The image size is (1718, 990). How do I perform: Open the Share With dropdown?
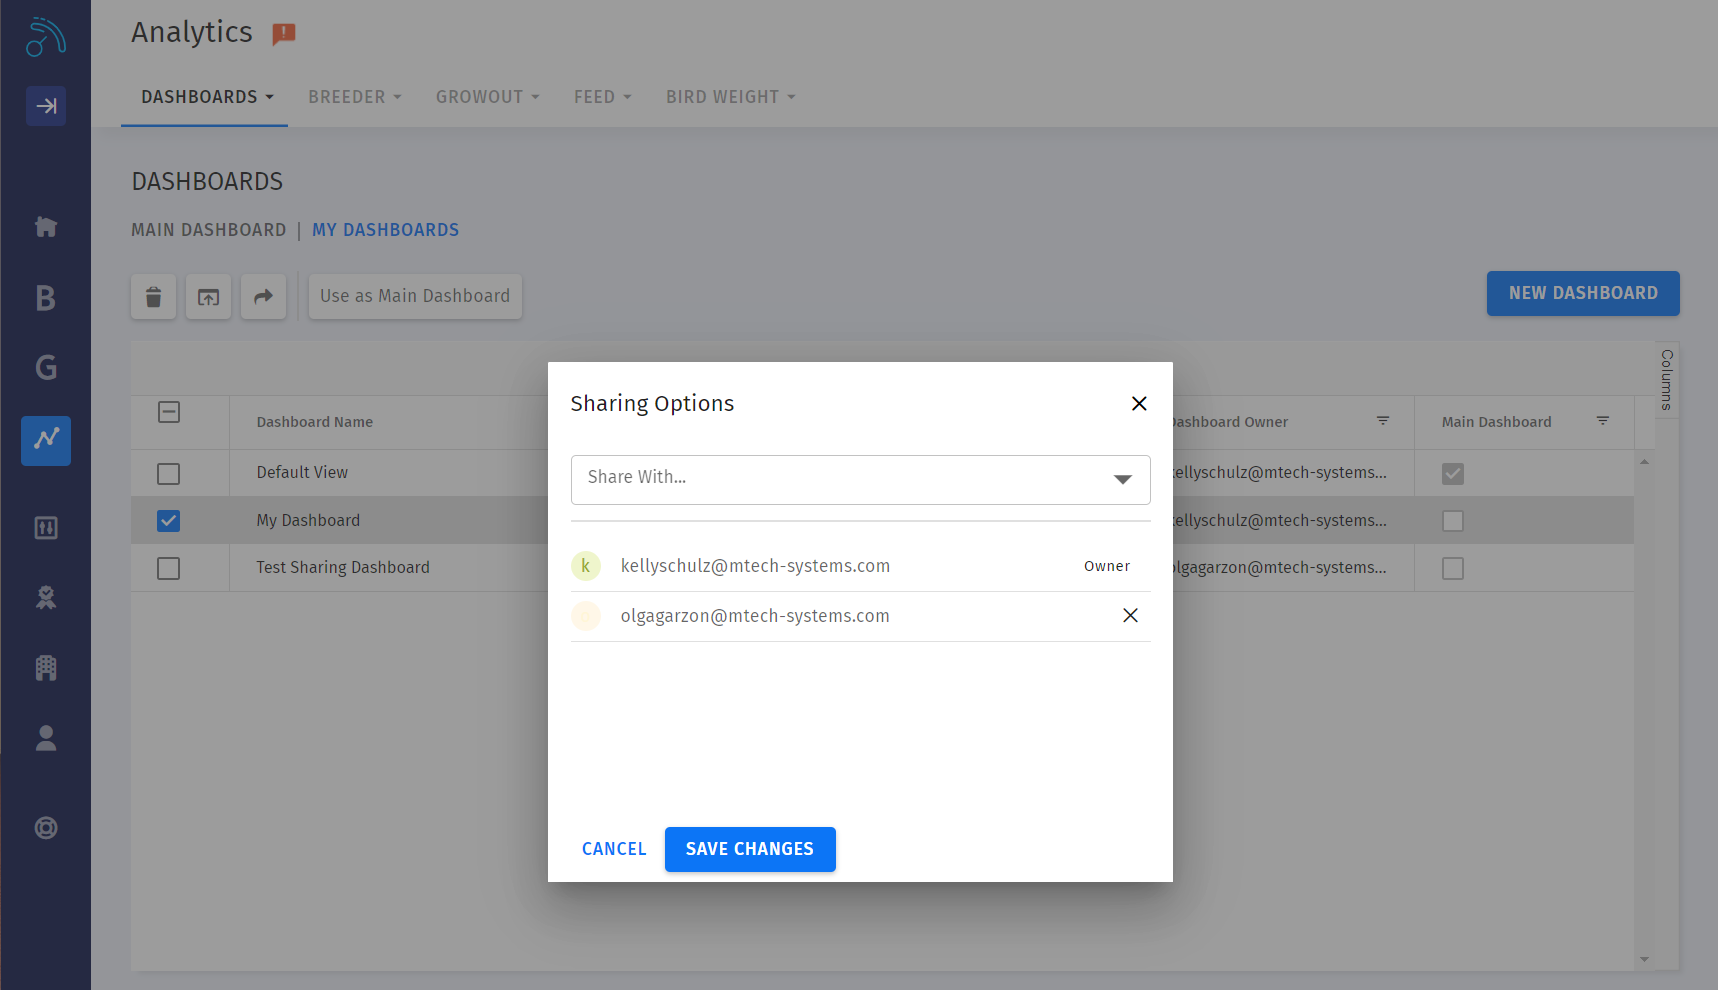pyautogui.click(x=860, y=480)
